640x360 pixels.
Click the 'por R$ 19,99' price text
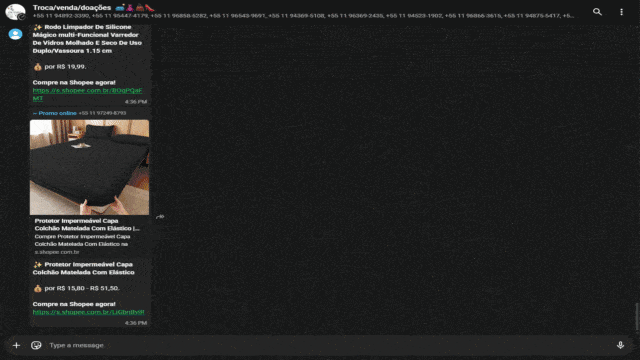click(65, 67)
